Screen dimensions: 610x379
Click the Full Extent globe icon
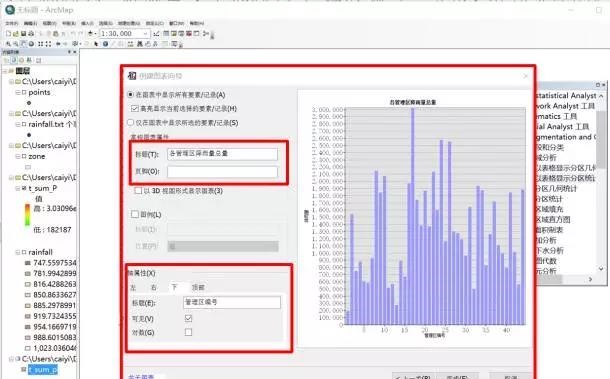(31, 44)
